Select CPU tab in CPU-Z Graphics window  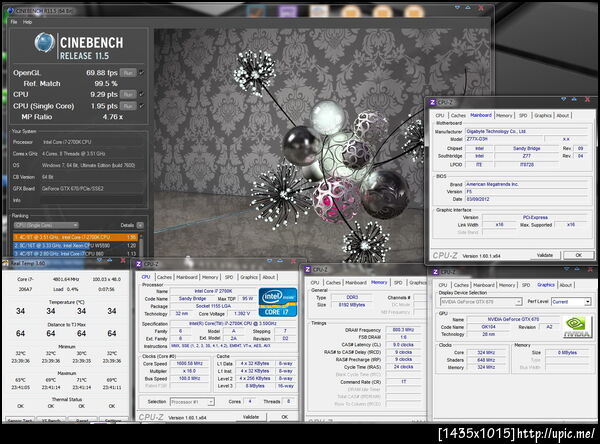click(443, 285)
